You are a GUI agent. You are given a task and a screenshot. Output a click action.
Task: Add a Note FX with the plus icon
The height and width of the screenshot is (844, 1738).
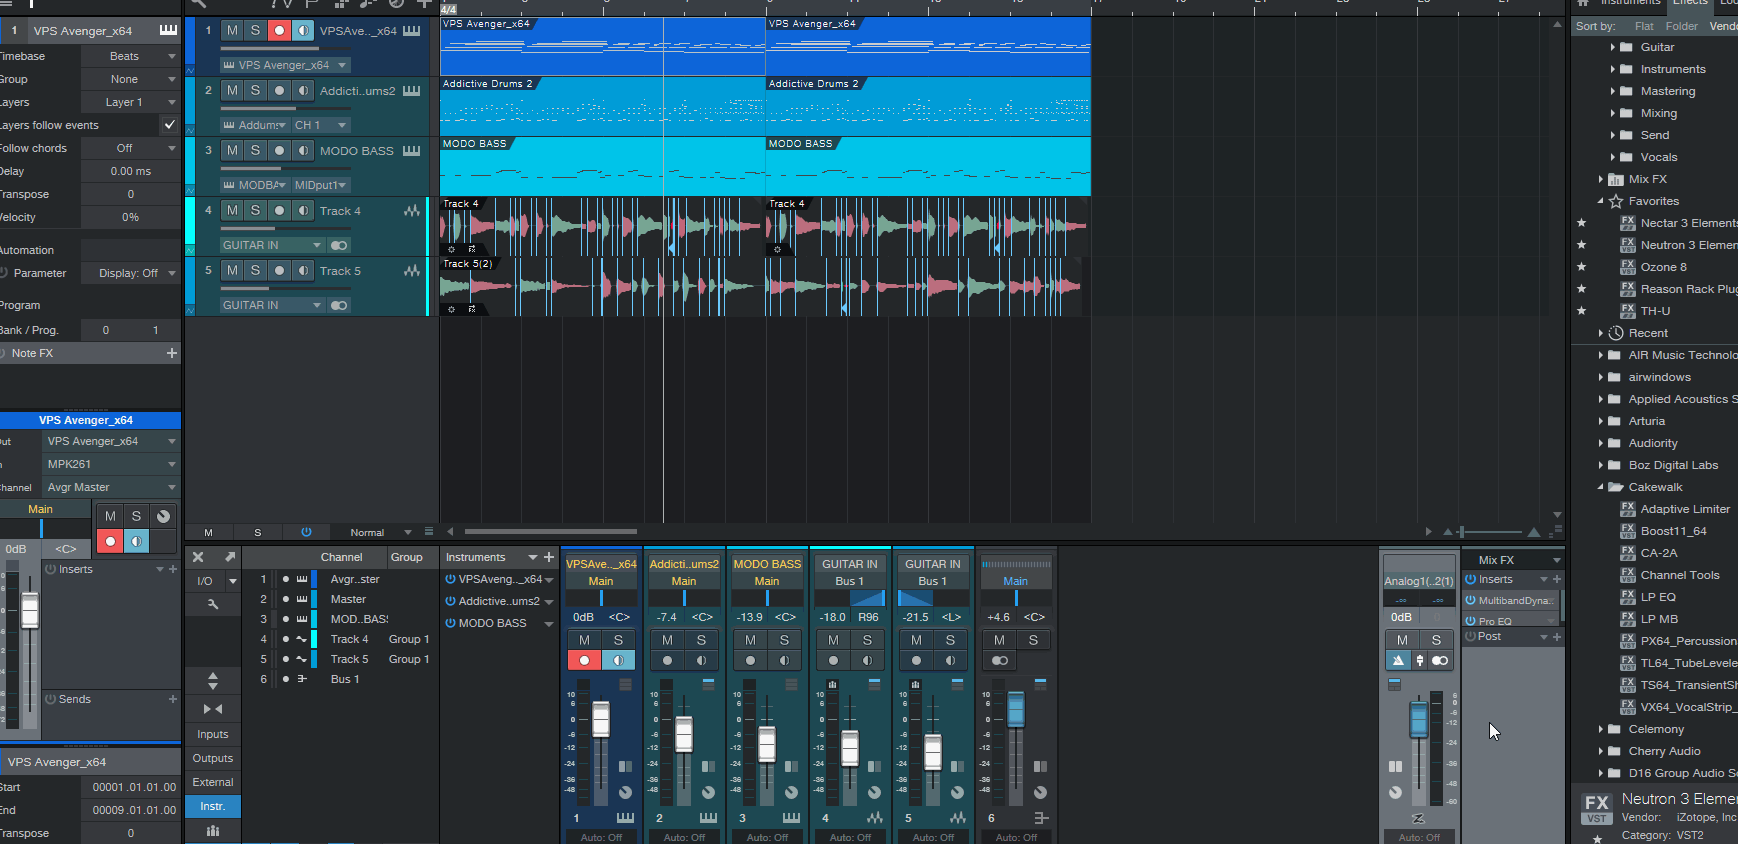tap(171, 353)
